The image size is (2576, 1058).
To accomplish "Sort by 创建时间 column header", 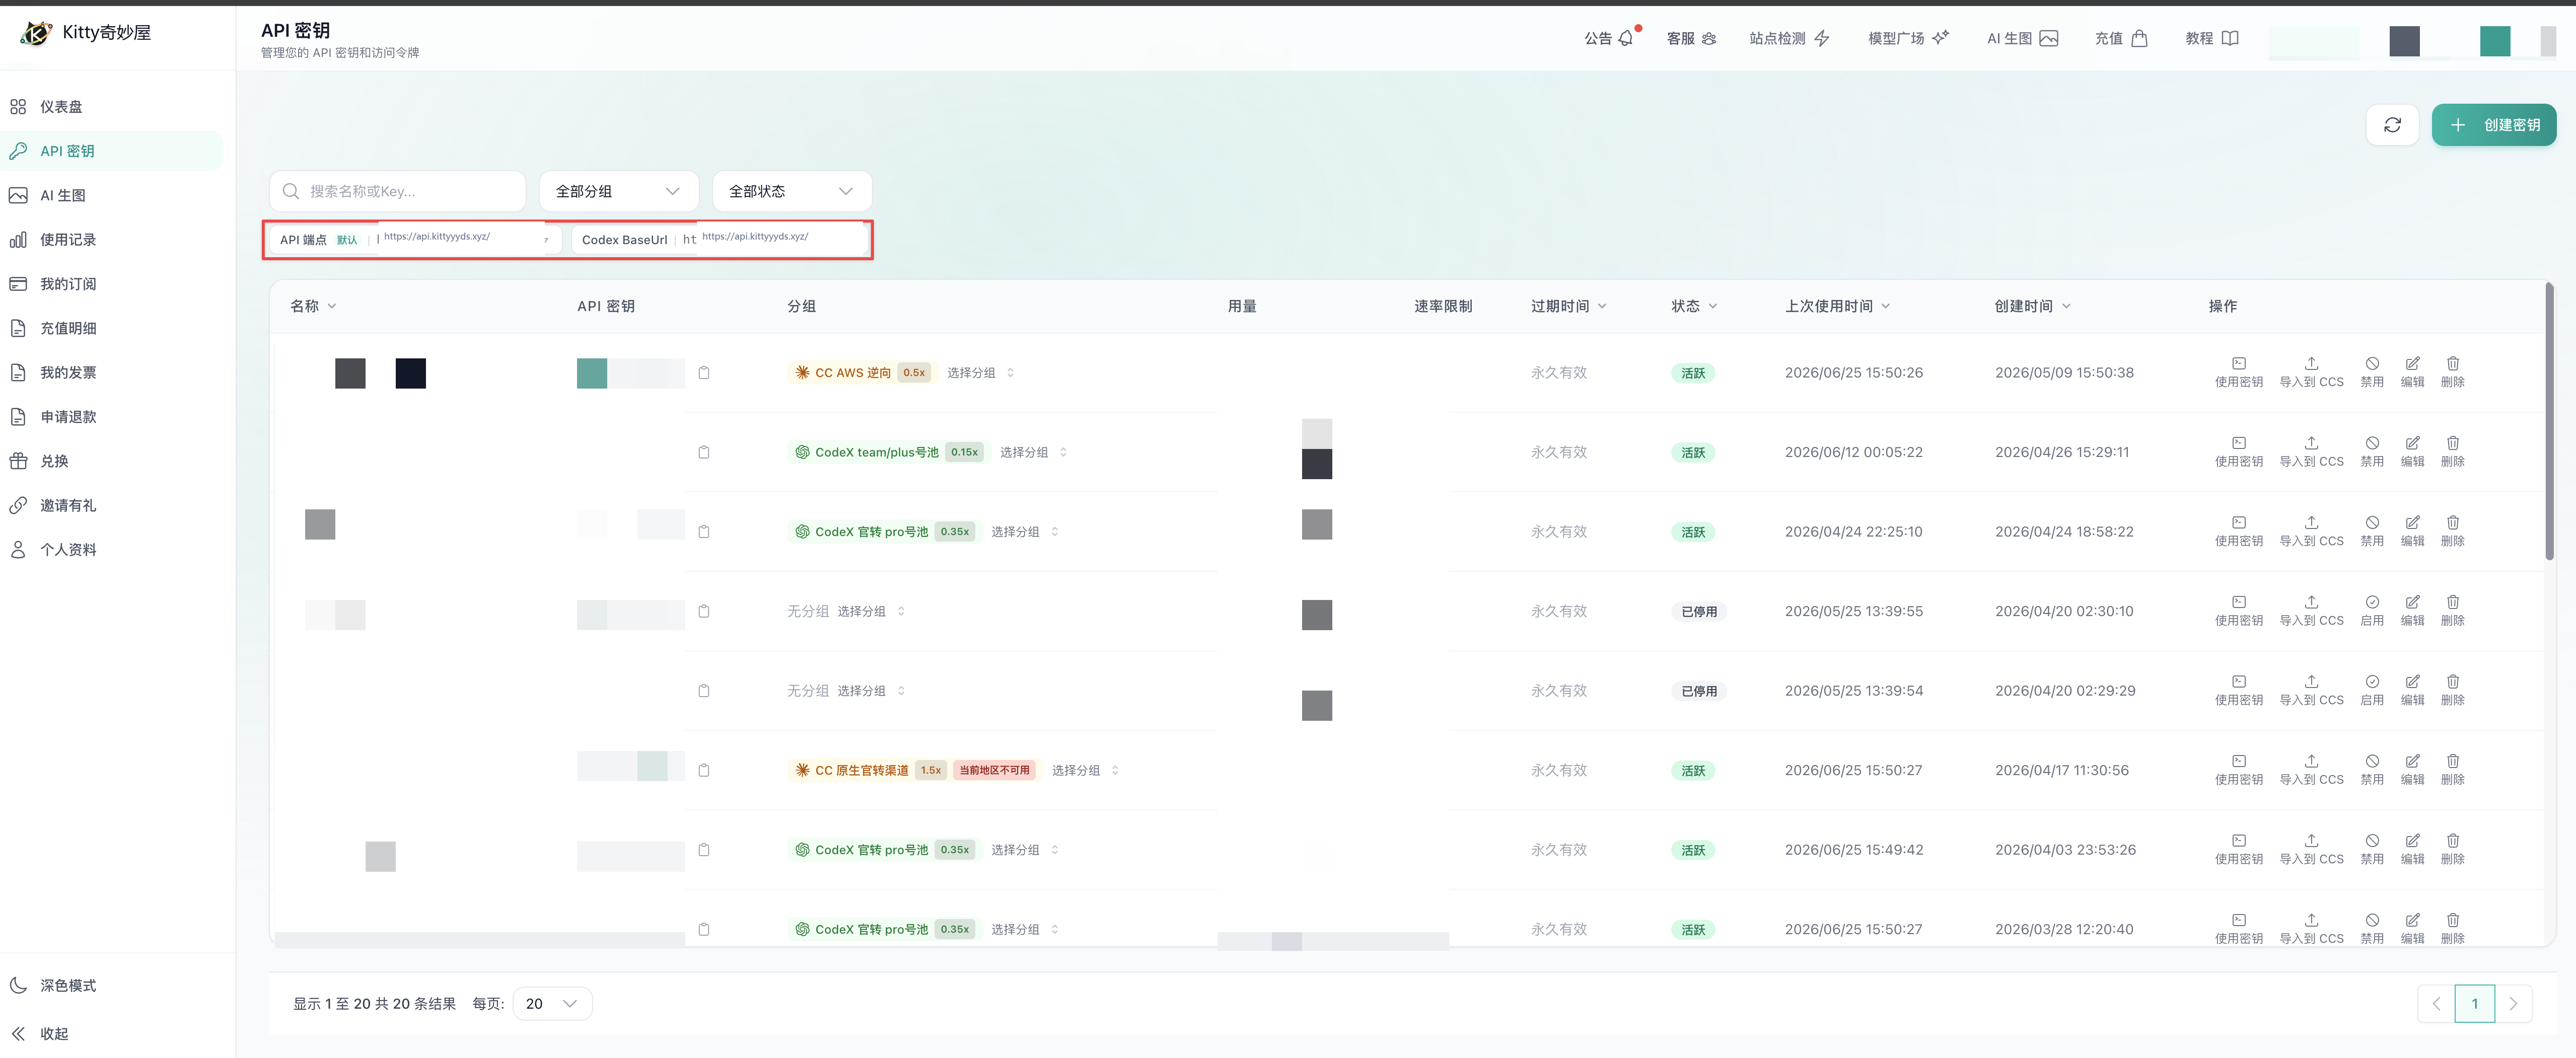I will pyautogui.click(x=2032, y=306).
